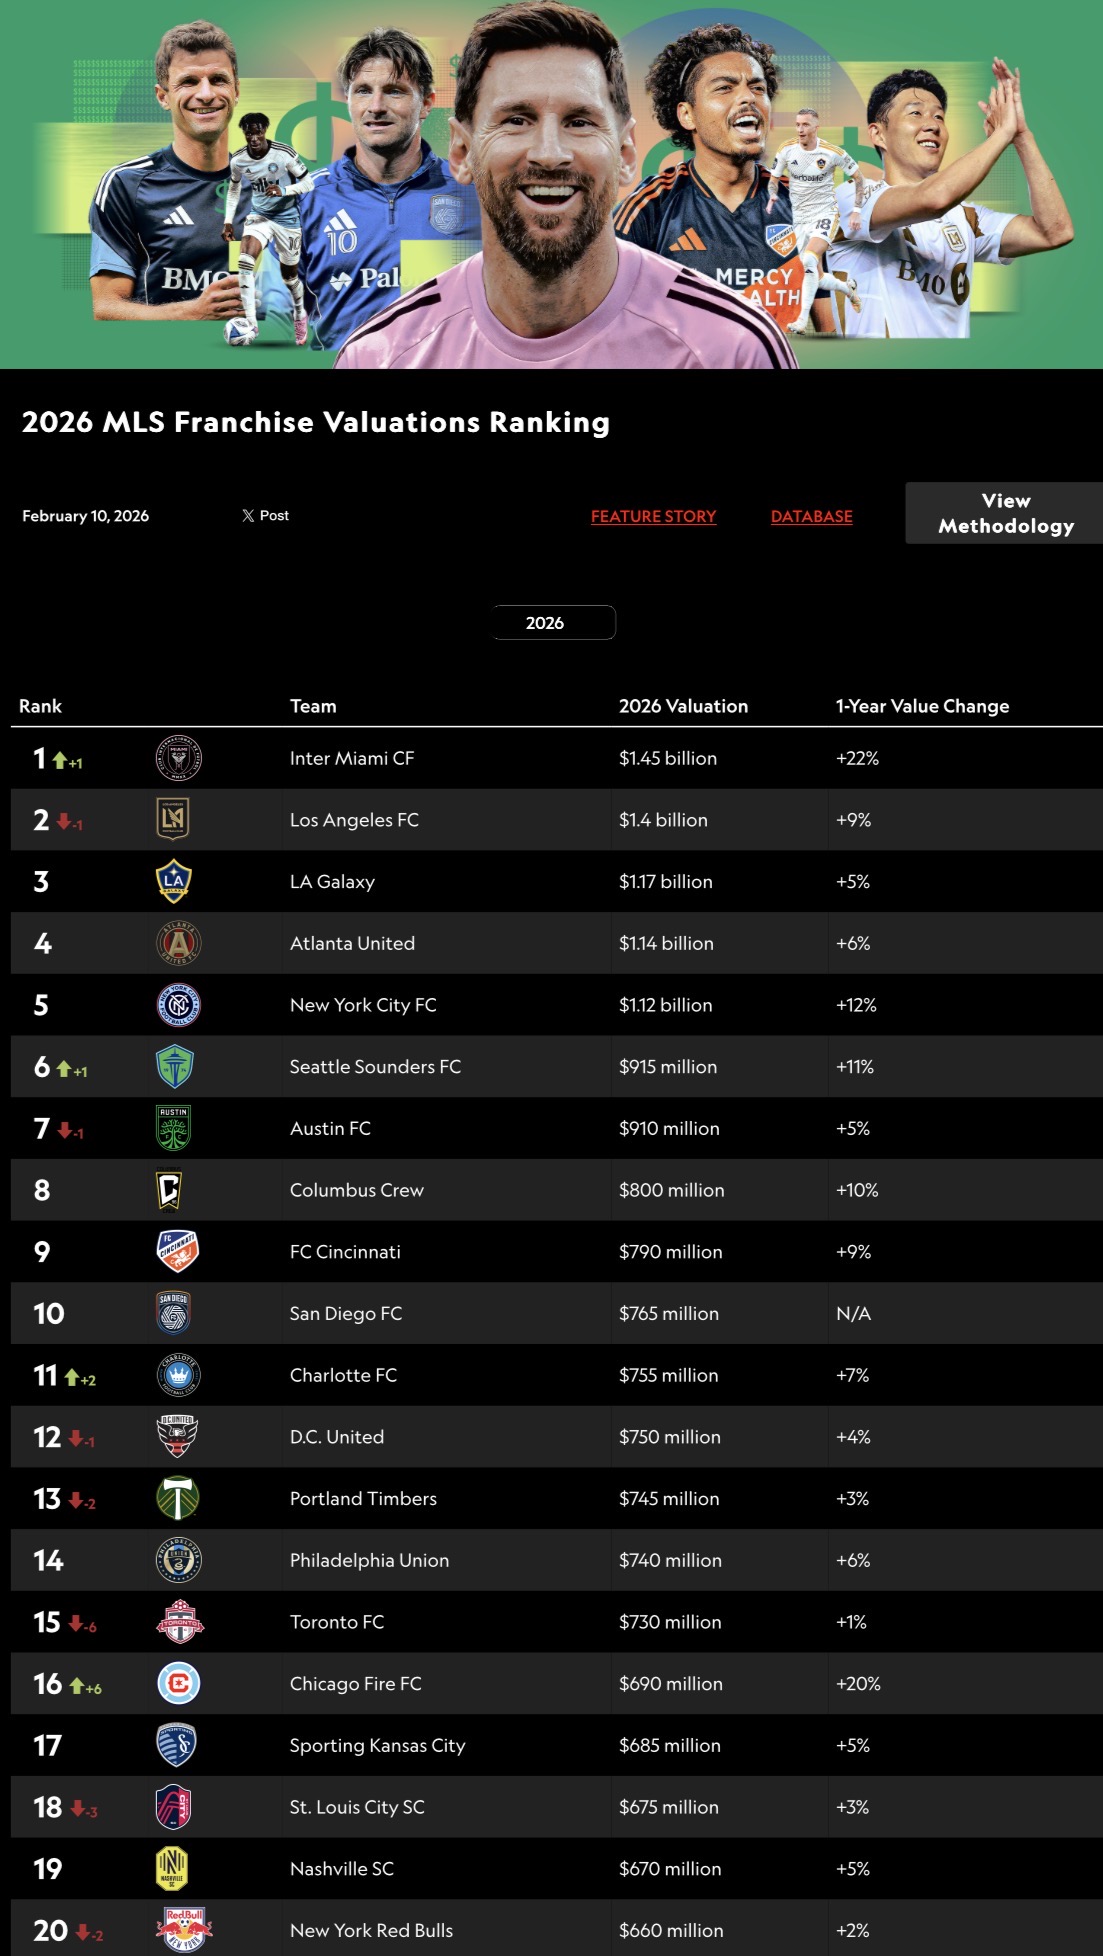Click the Chicago Fire FC logo
The image size is (1103, 1956).
[179, 1683]
